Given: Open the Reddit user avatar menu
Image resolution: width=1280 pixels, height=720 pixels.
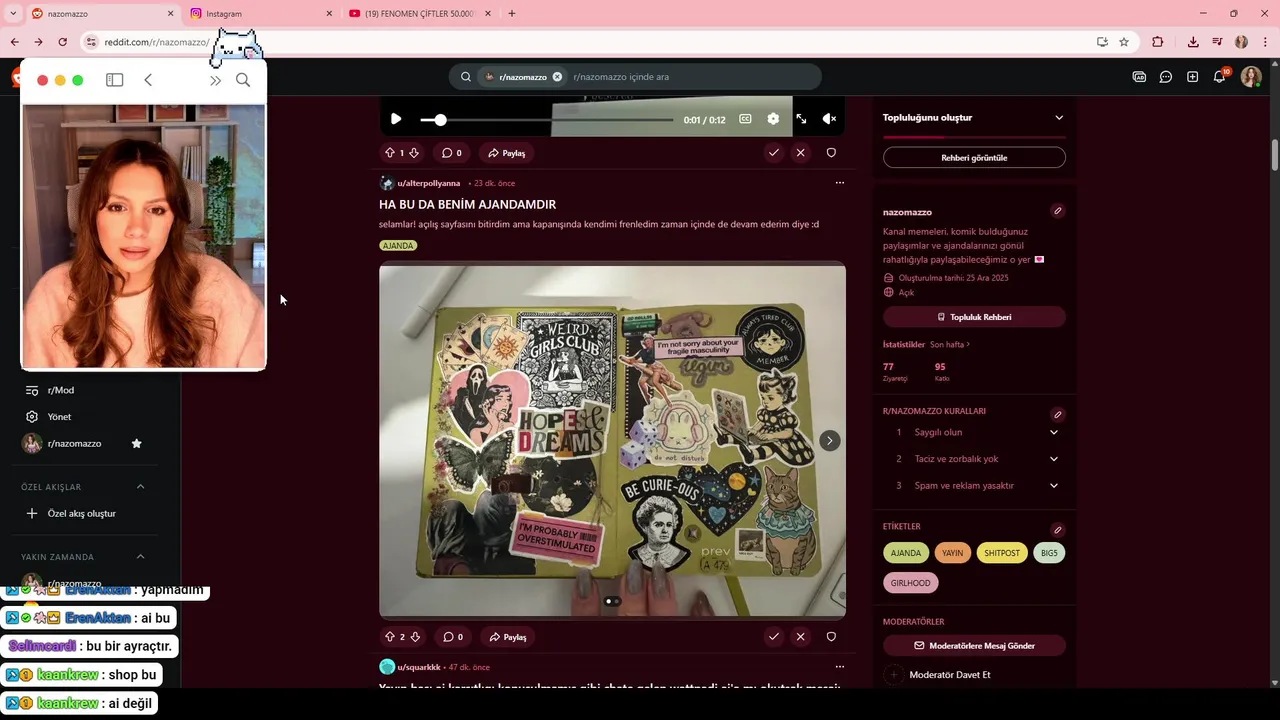Looking at the screenshot, I should 1251,77.
